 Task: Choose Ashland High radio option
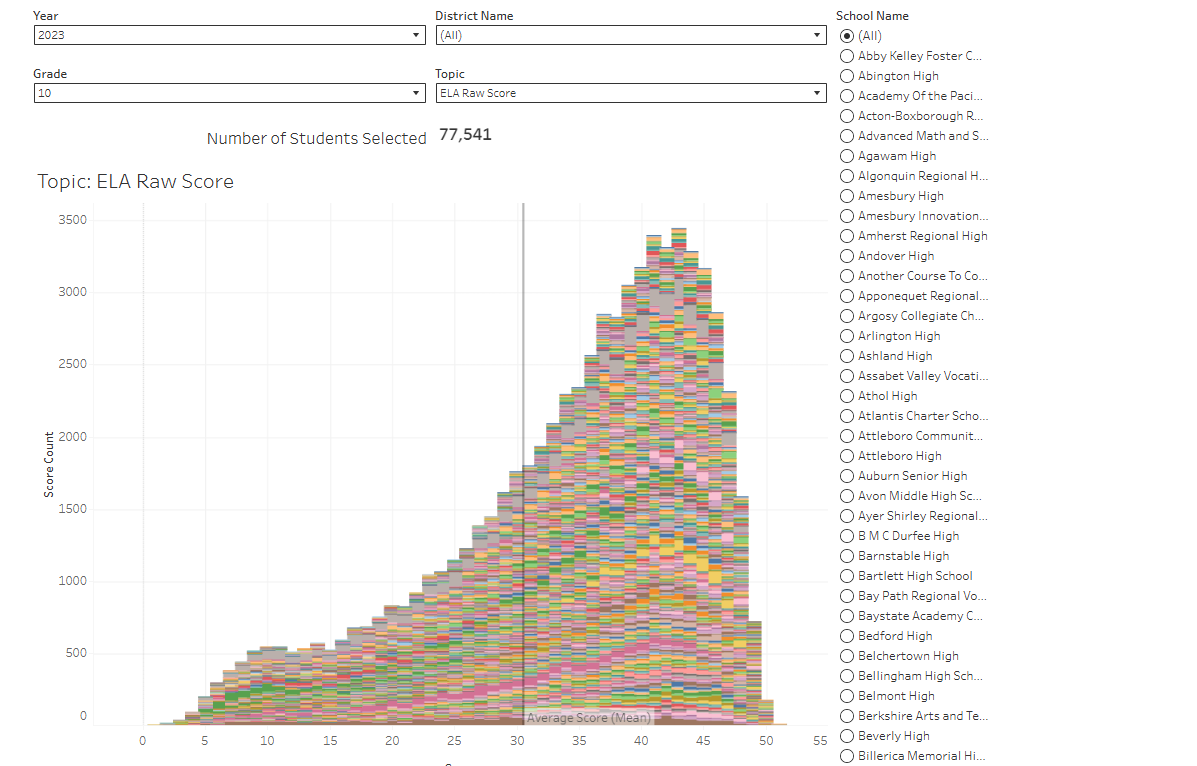click(x=847, y=356)
